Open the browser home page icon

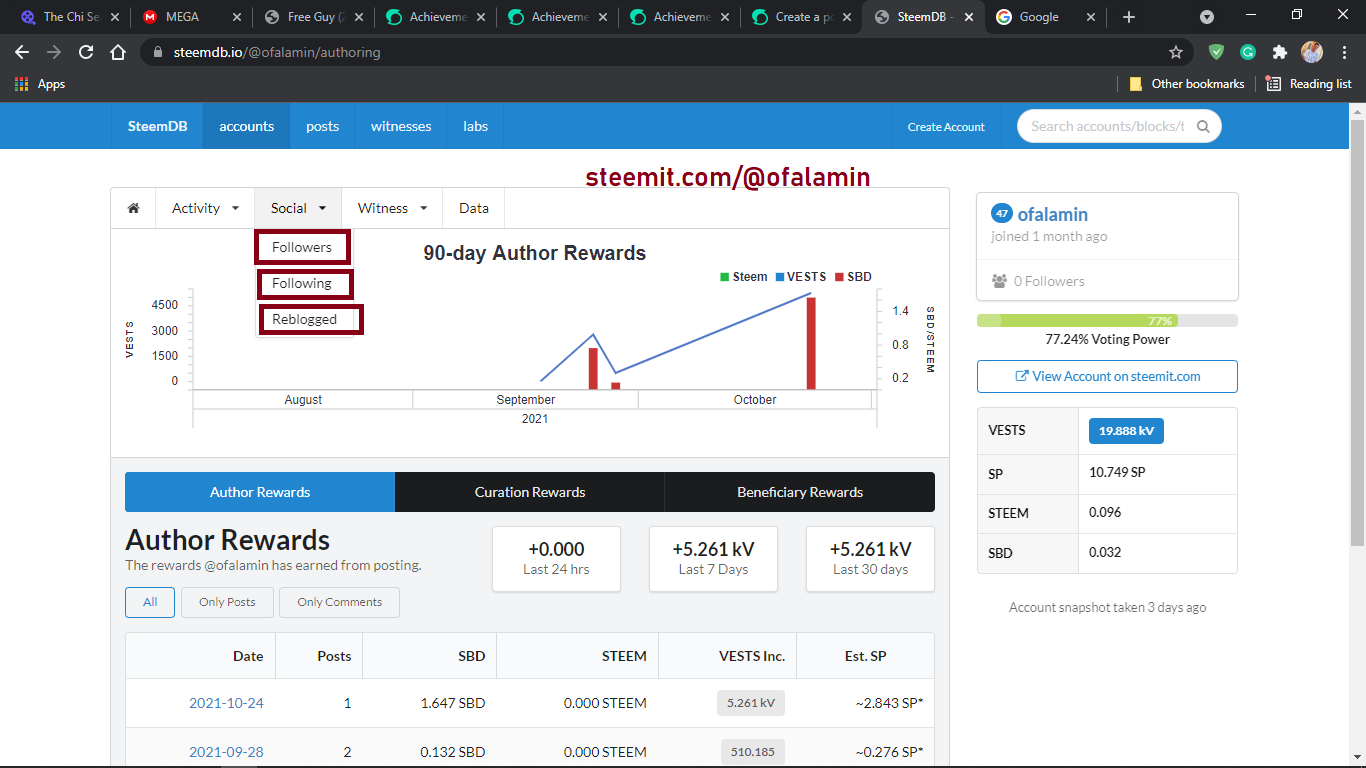point(118,52)
